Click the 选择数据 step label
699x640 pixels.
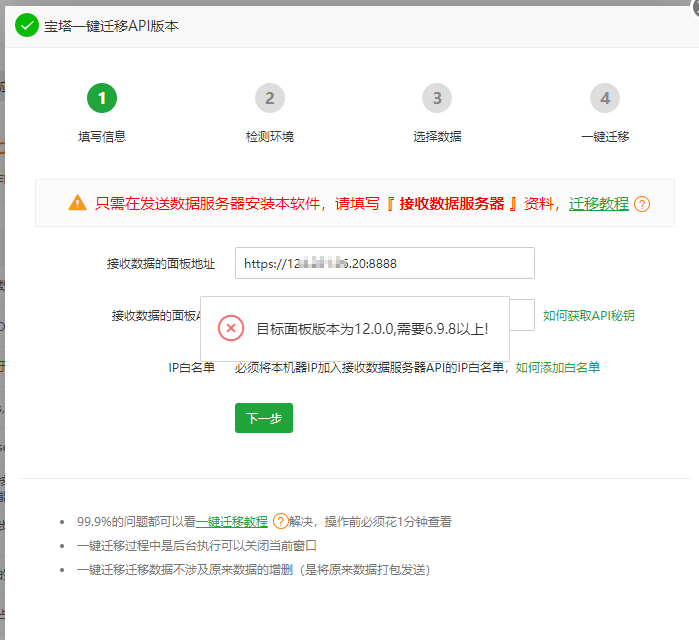437,136
